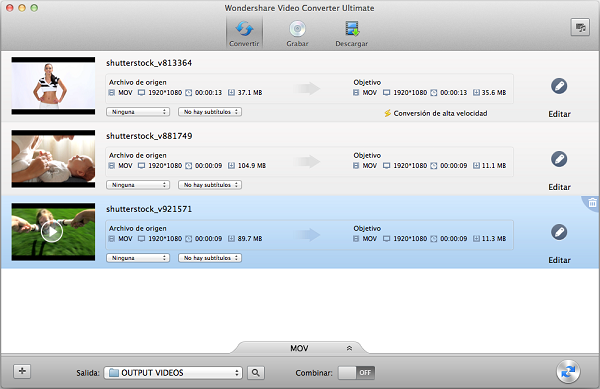Open subtitle dropdown for shutterstock_v921571
Image resolution: width=600 pixels, height=389 pixels.
tap(210, 258)
